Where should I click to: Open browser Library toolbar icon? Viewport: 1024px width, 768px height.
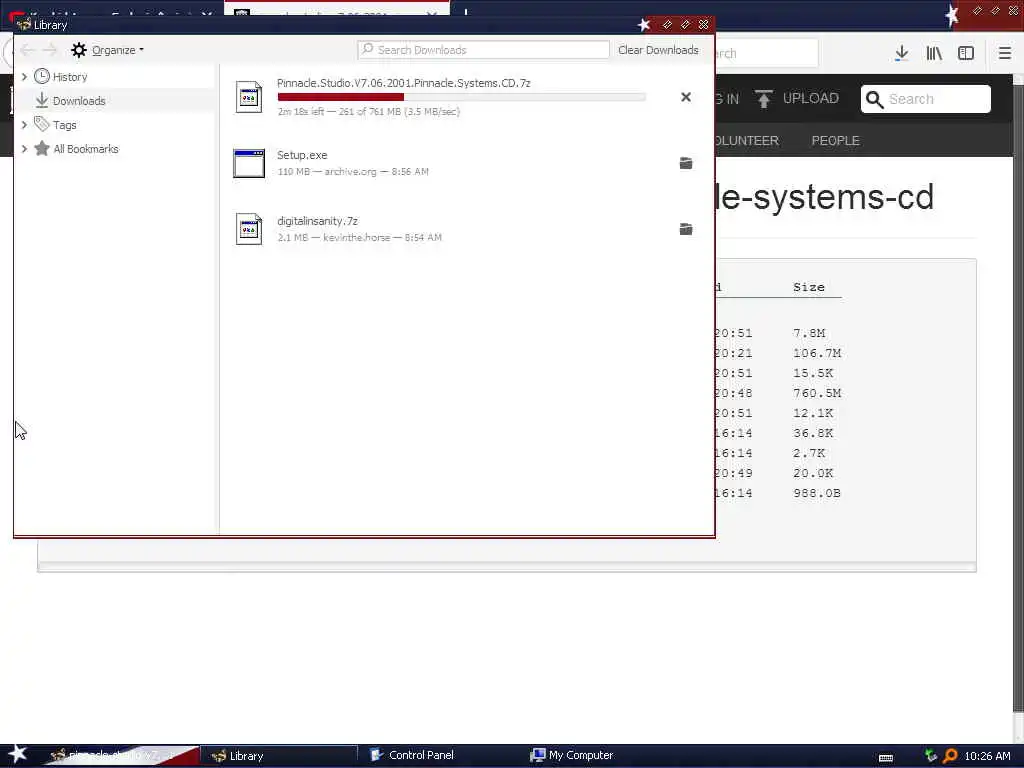934,54
